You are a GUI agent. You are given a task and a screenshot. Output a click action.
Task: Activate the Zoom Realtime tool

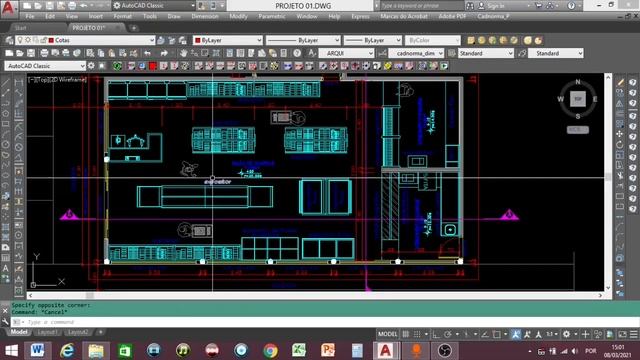(194, 53)
